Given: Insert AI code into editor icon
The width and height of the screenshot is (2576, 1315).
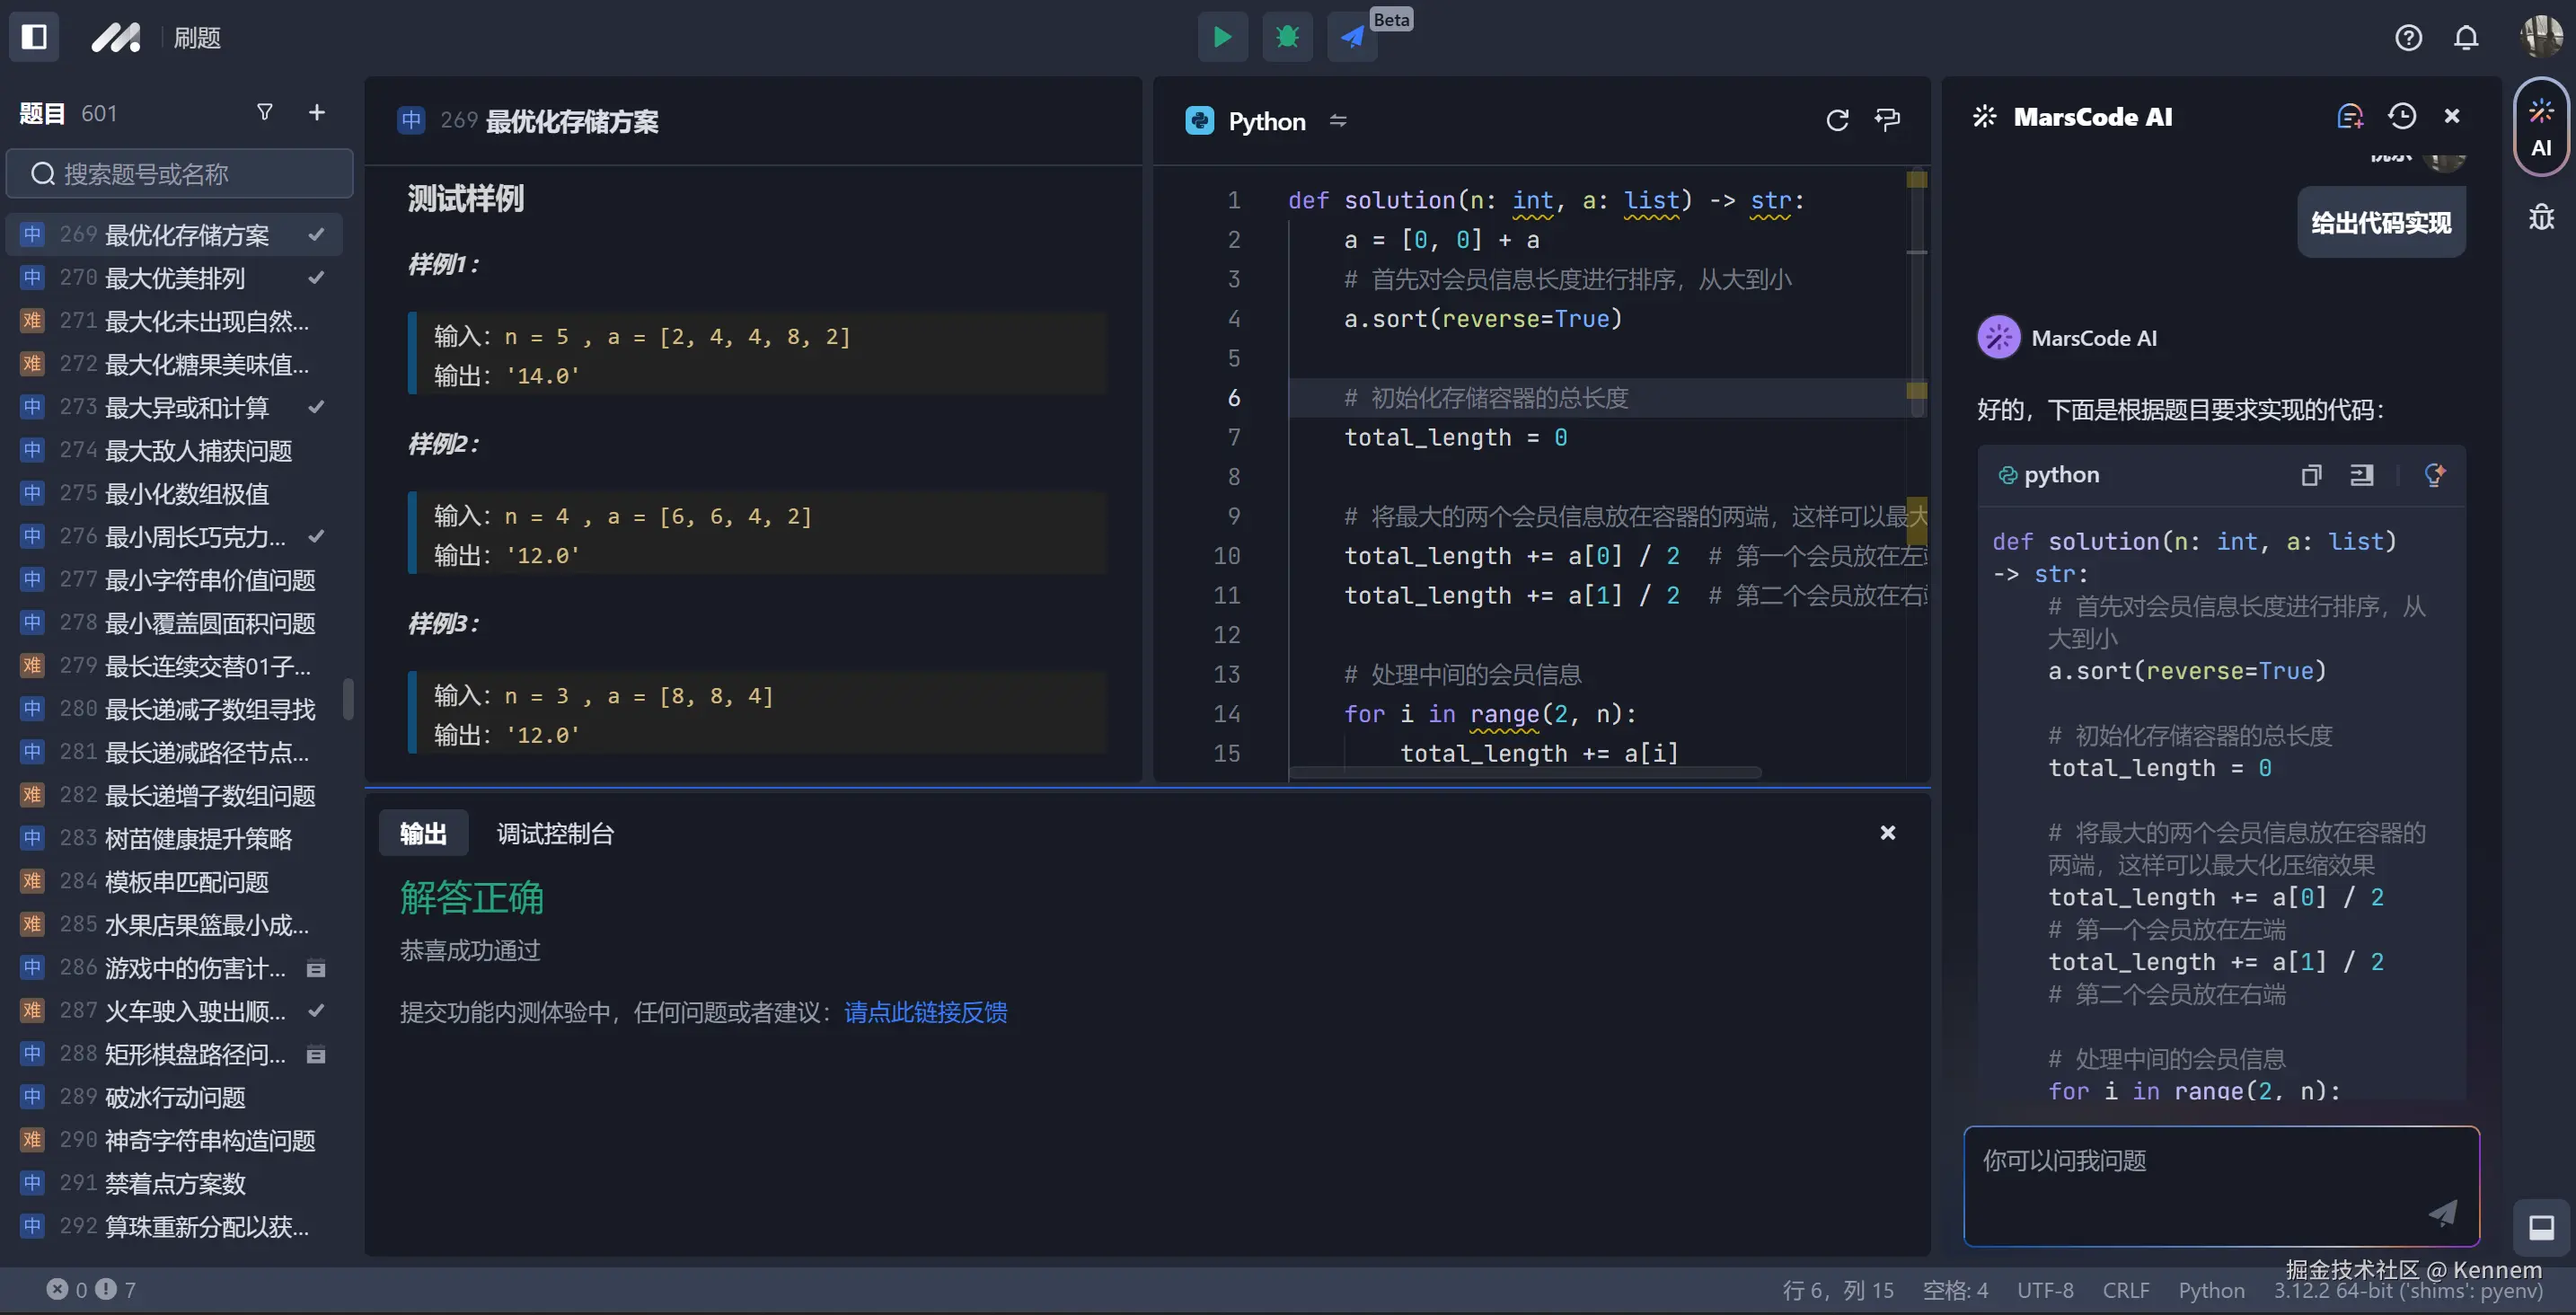Looking at the screenshot, I should [2361, 475].
